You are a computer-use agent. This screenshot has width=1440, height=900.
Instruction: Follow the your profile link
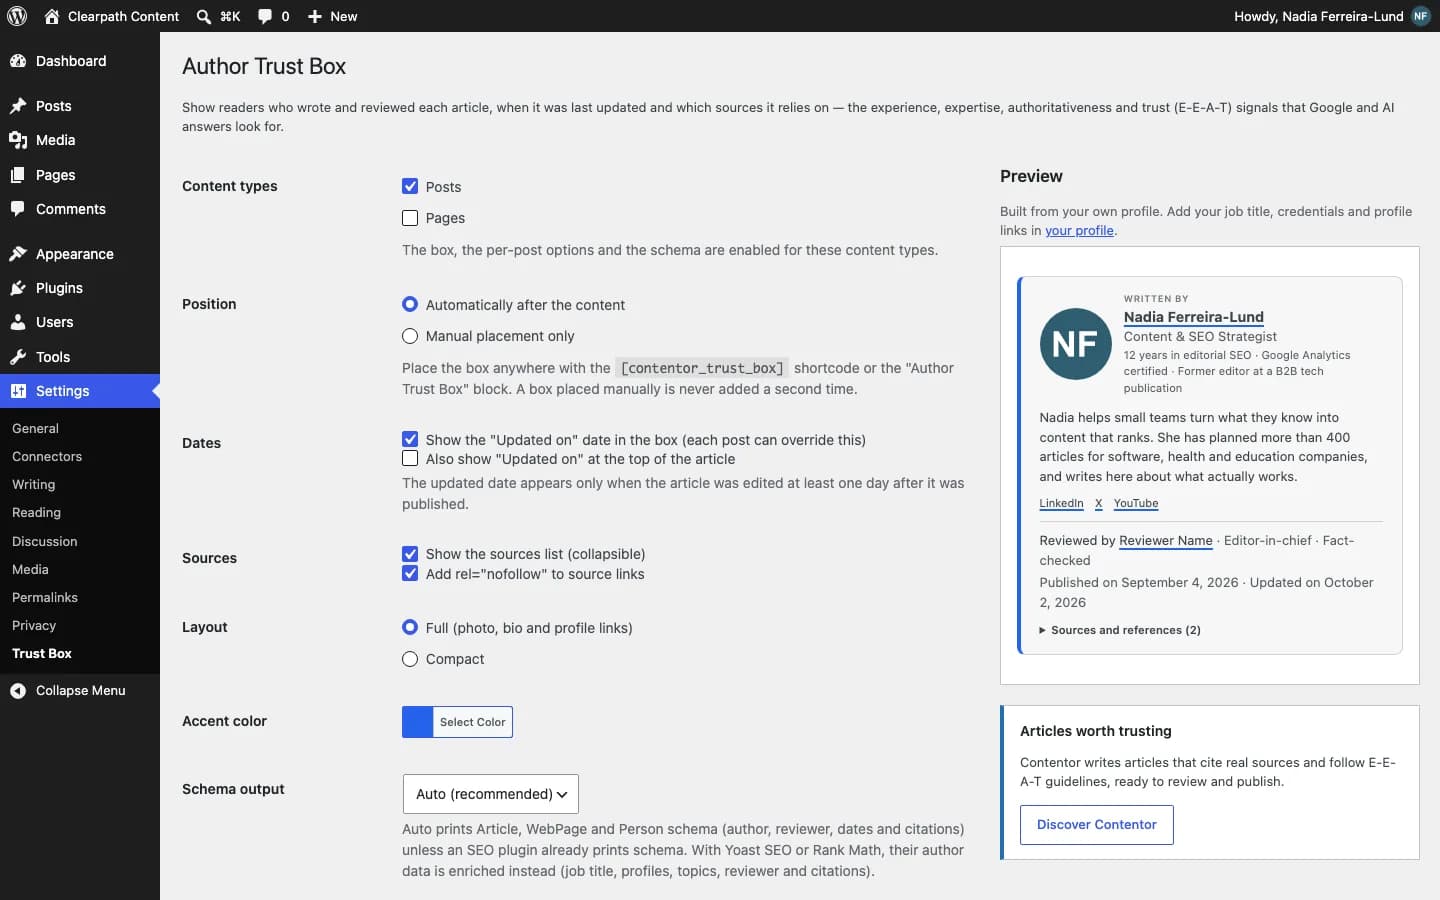tap(1079, 230)
